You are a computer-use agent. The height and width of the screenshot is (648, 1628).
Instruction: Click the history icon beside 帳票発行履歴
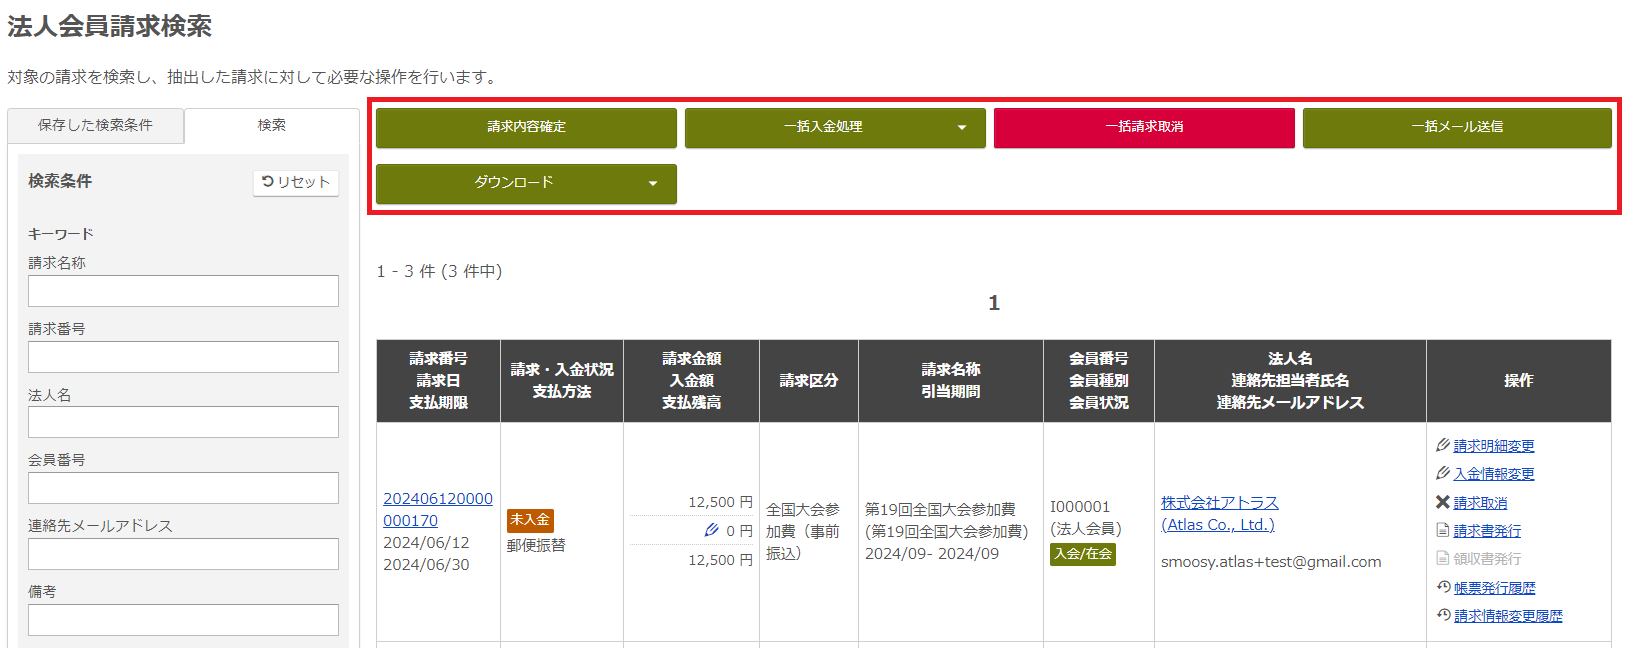pos(1443,587)
